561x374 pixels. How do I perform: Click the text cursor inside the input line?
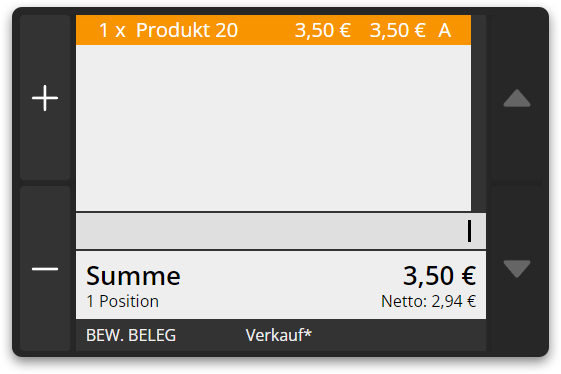[x=469, y=231]
